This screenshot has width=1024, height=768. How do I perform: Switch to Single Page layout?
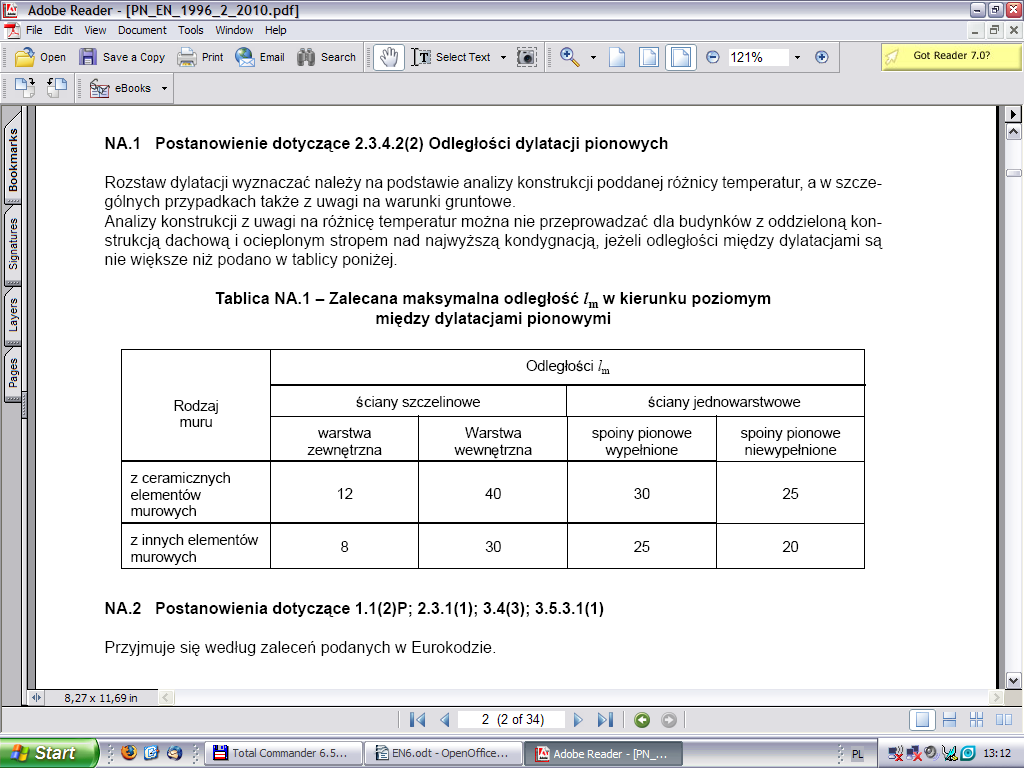coord(922,720)
